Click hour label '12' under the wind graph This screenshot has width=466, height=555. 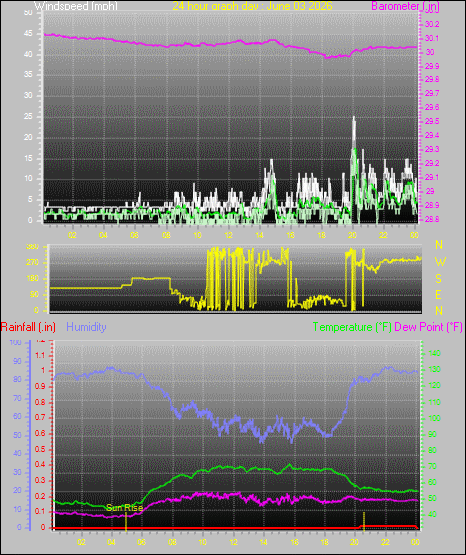point(229,235)
